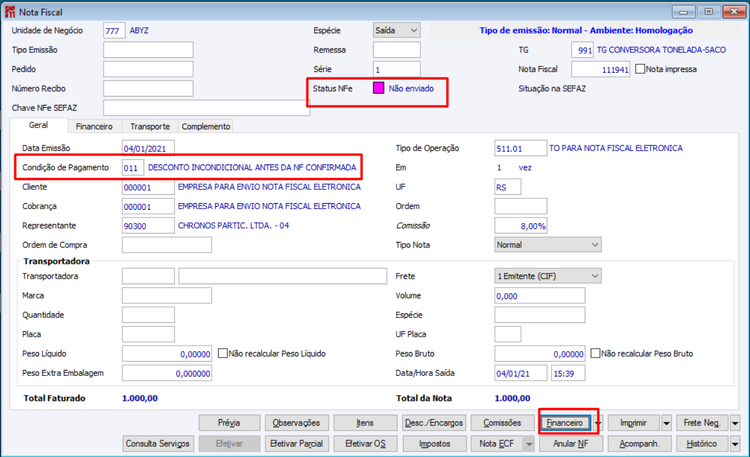Click the Consulta Serviços button
This screenshot has height=457, width=750.
click(x=158, y=444)
